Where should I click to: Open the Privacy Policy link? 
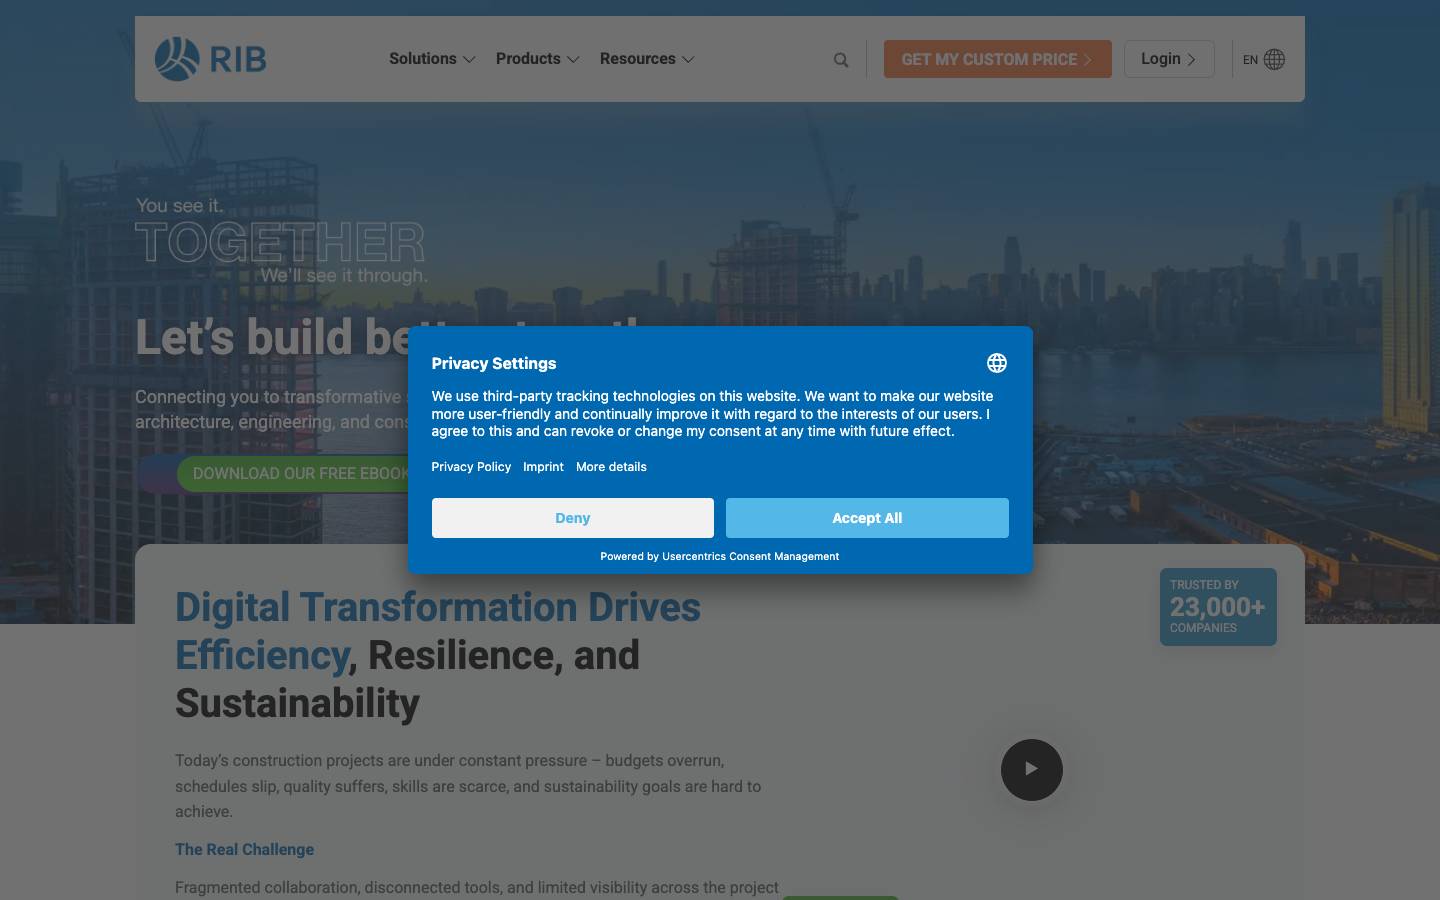tap(471, 467)
